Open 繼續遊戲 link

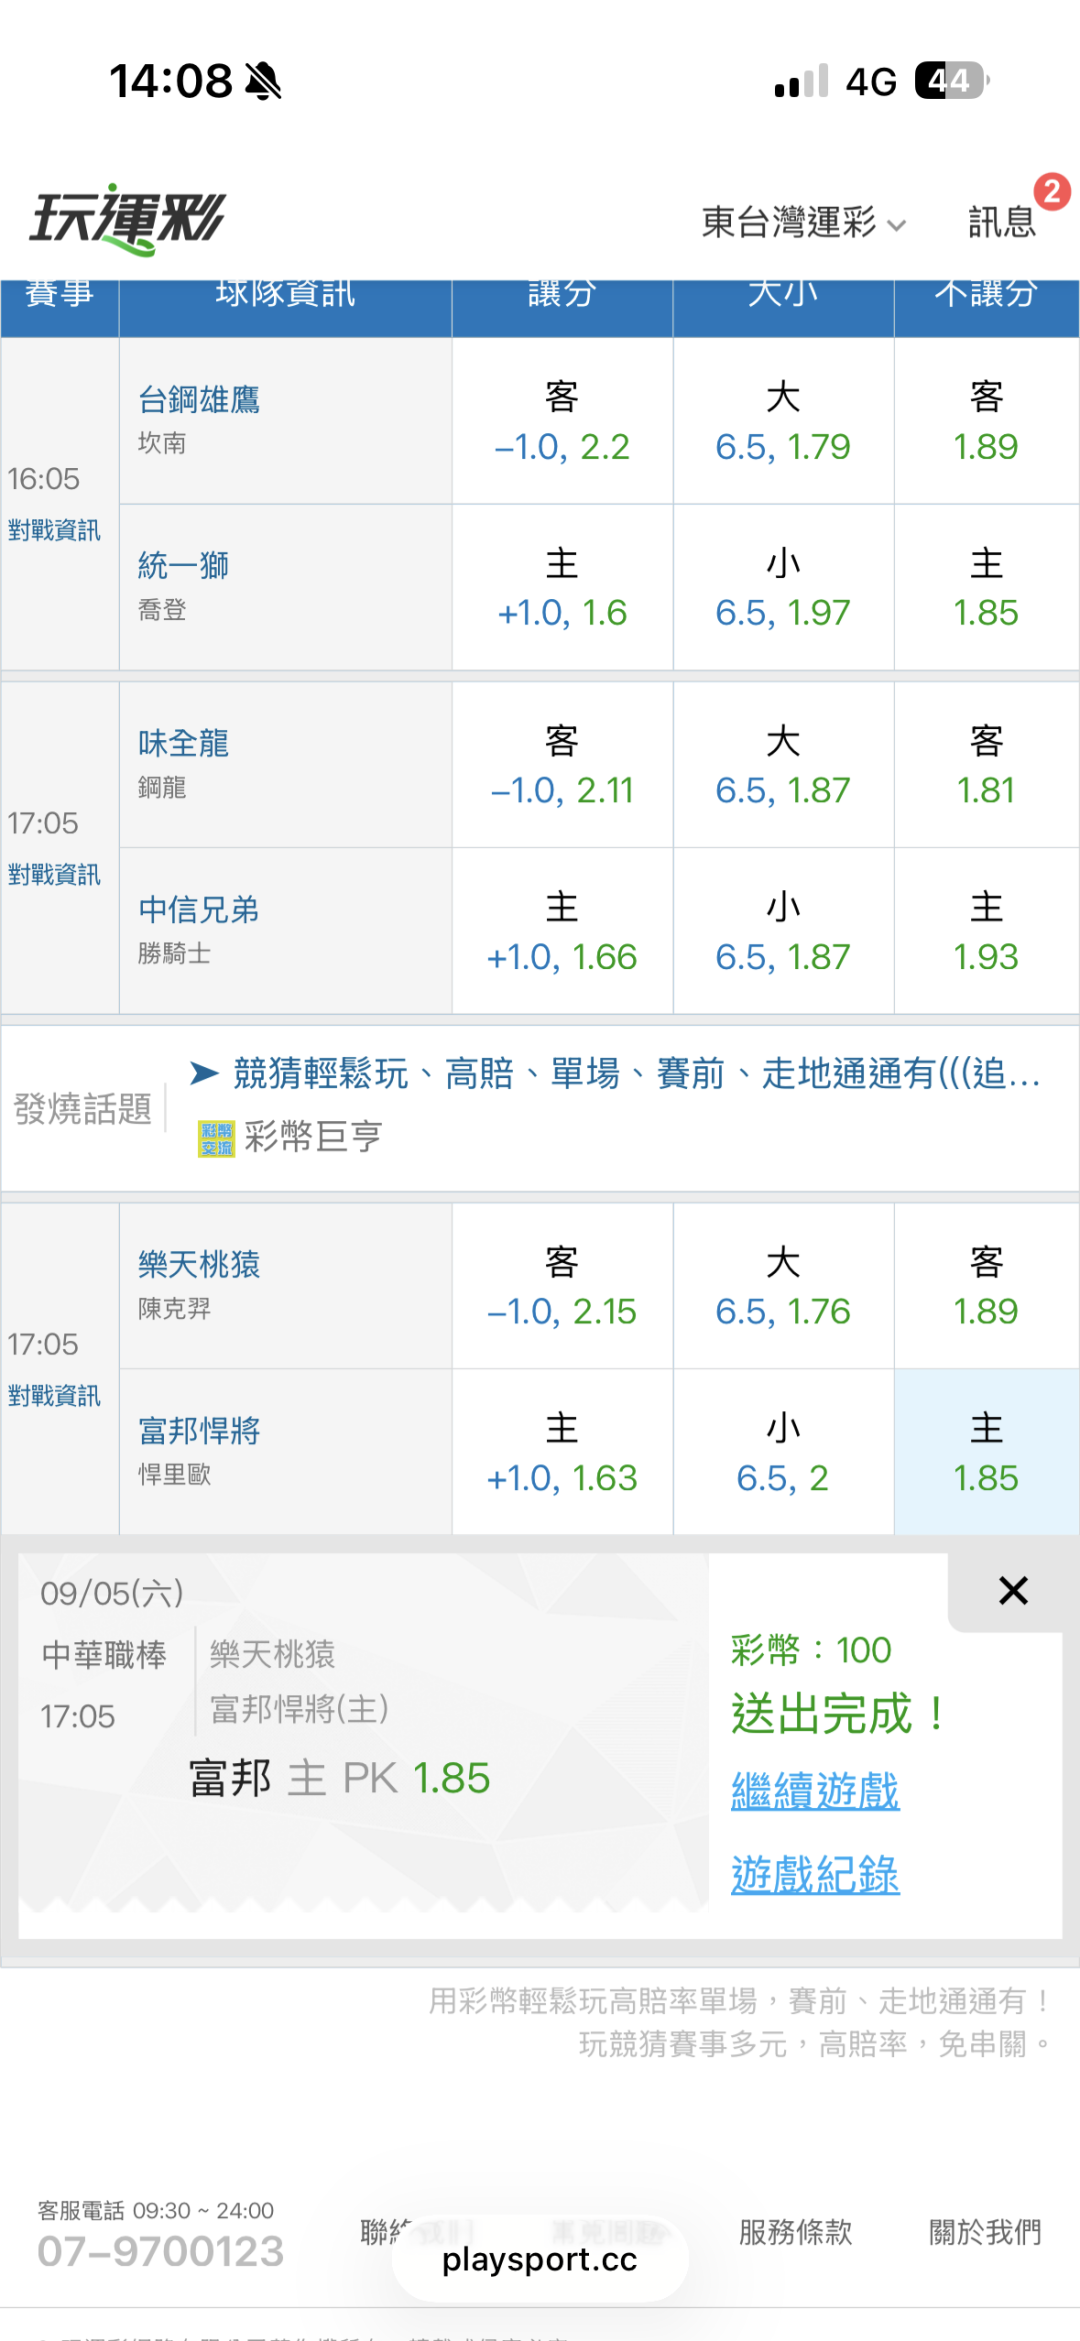(x=815, y=1790)
